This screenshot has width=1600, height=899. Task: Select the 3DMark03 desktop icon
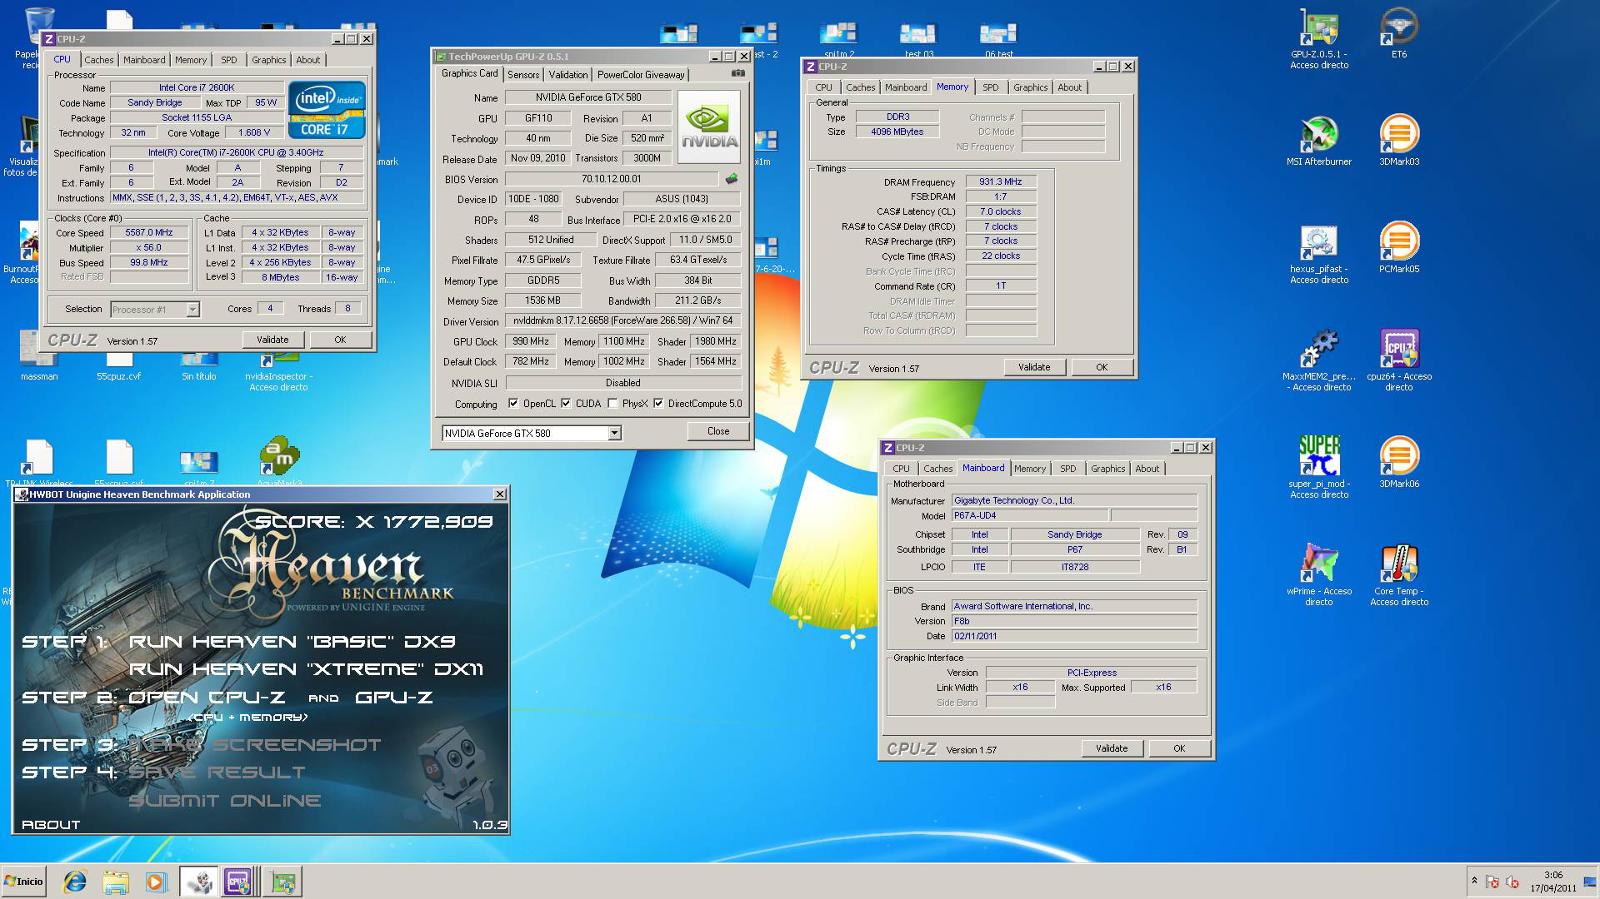point(1399,140)
